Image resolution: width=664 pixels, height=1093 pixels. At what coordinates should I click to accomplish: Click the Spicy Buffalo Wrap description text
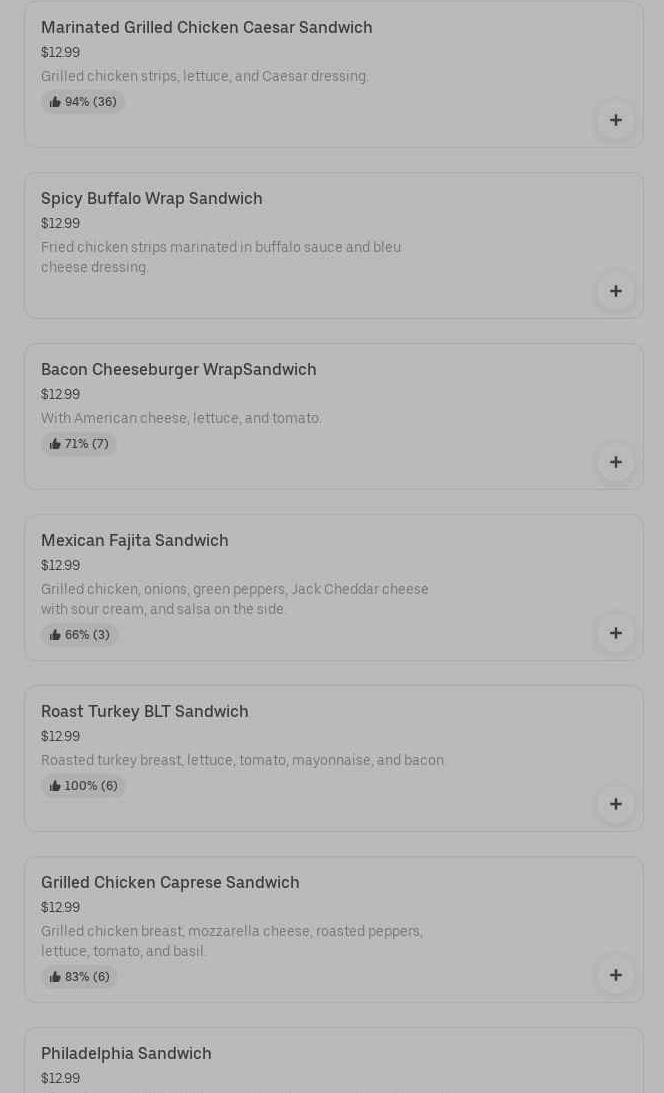pyautogui.click(x=220, y=257)
